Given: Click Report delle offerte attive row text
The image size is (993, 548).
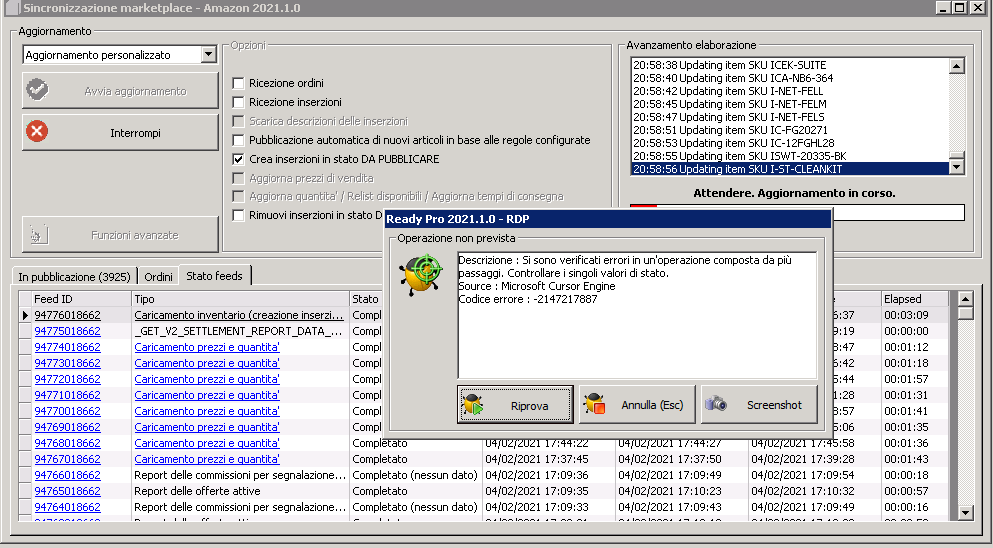Looking at the screenshot, I should pos(197,491).
